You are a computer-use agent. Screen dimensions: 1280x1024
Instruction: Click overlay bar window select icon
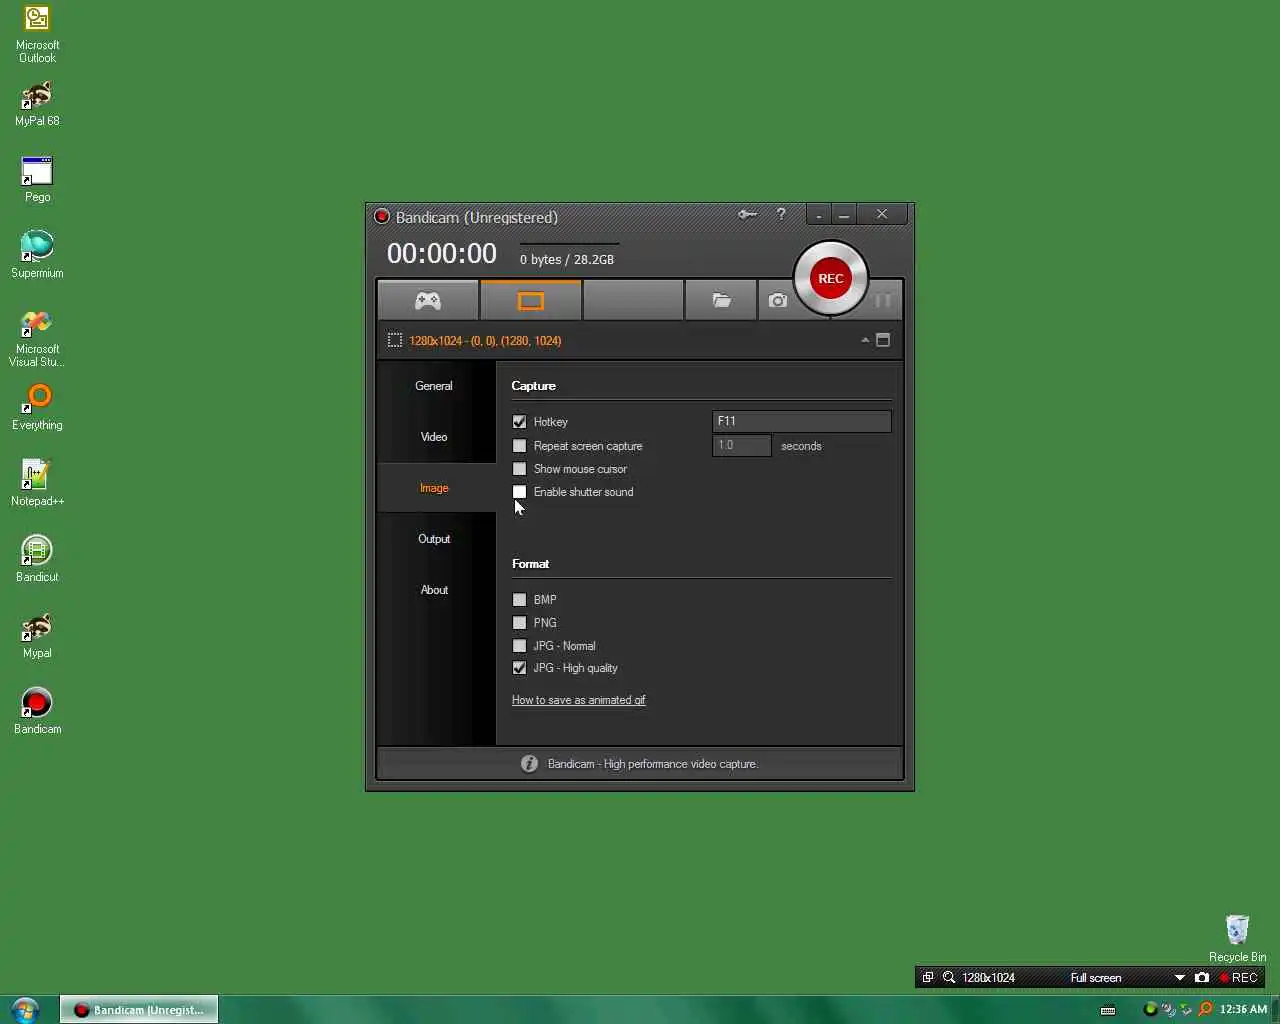pos(928,978)
